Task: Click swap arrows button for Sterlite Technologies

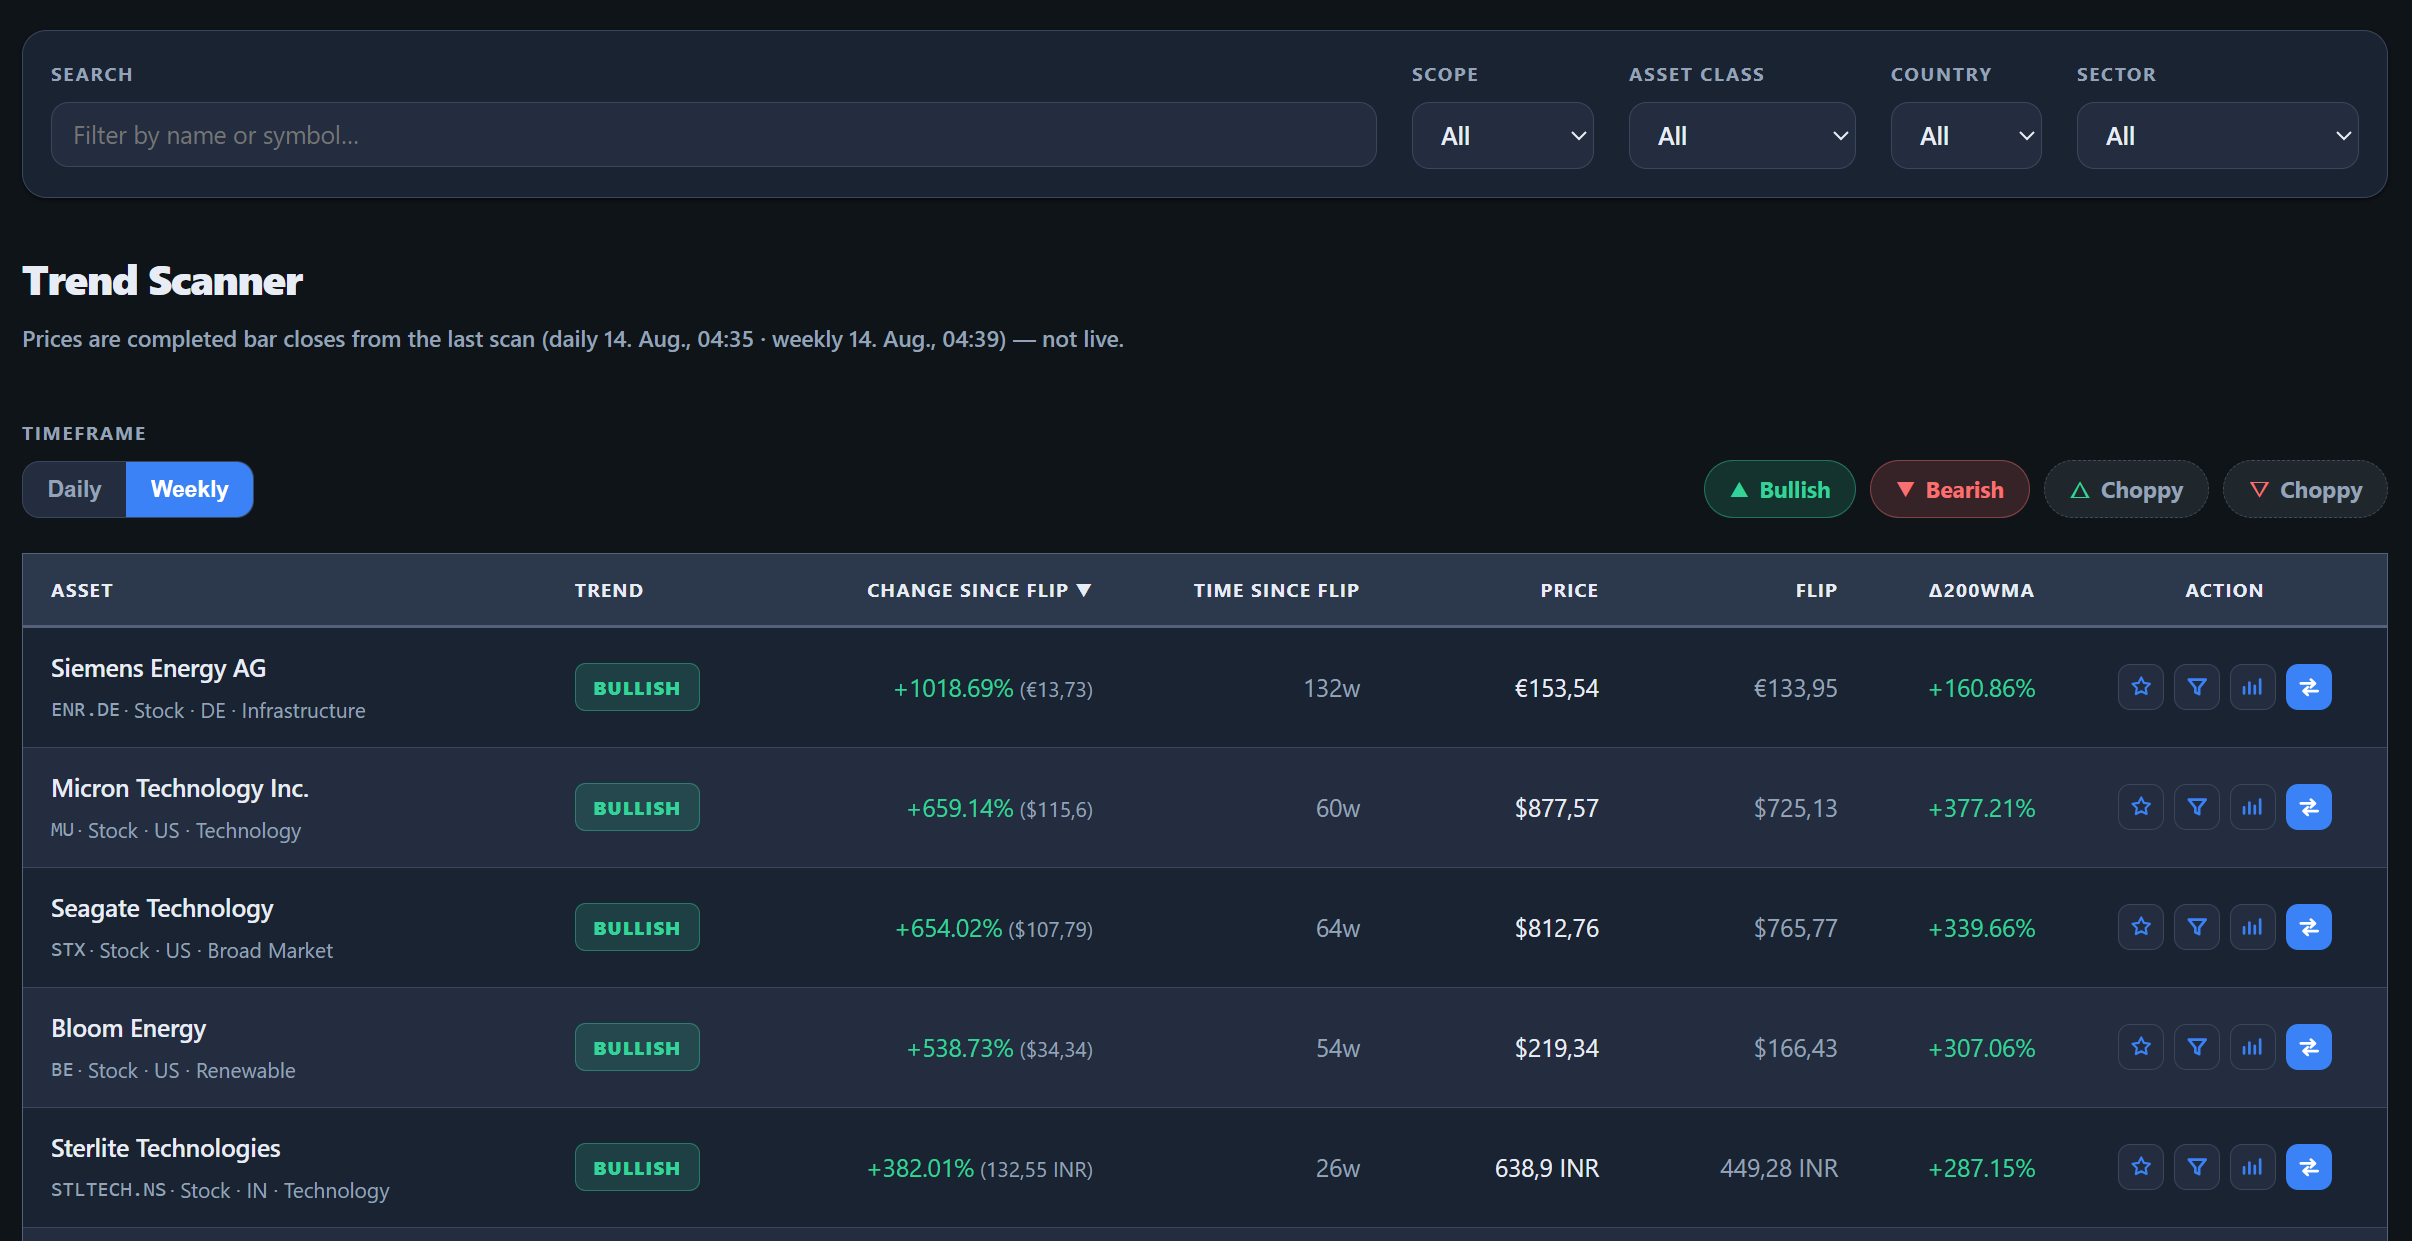Action: tap(2308, 1167)
